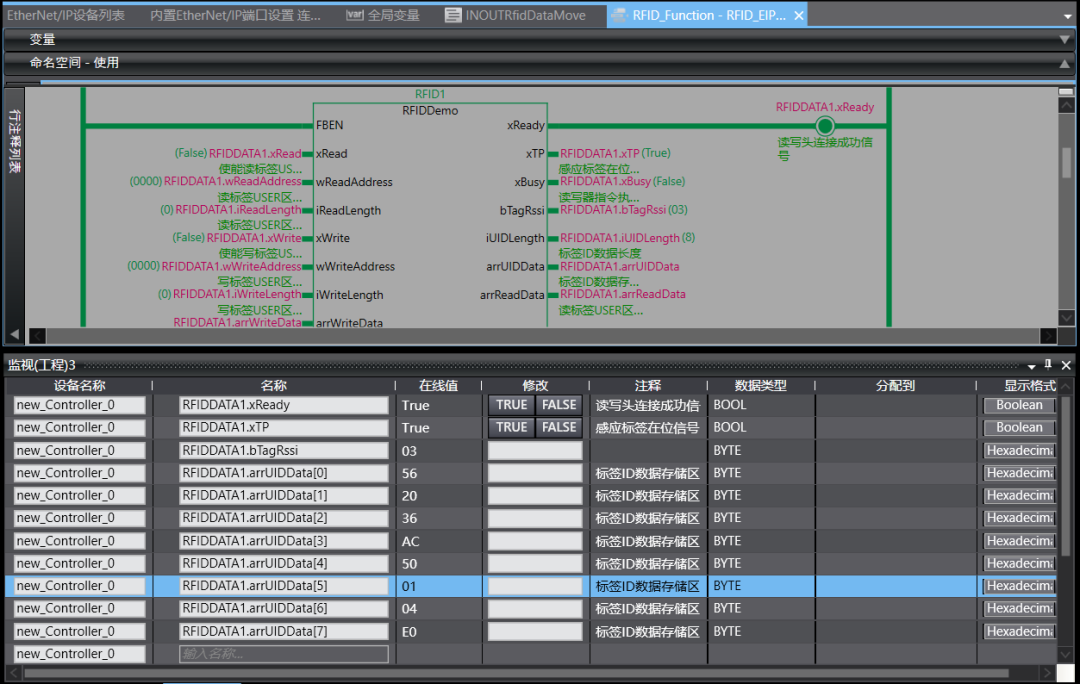Set RFIDDATA1.xTP to FALSE
Screen dimensions: 1080x684
tap(559, 427)
